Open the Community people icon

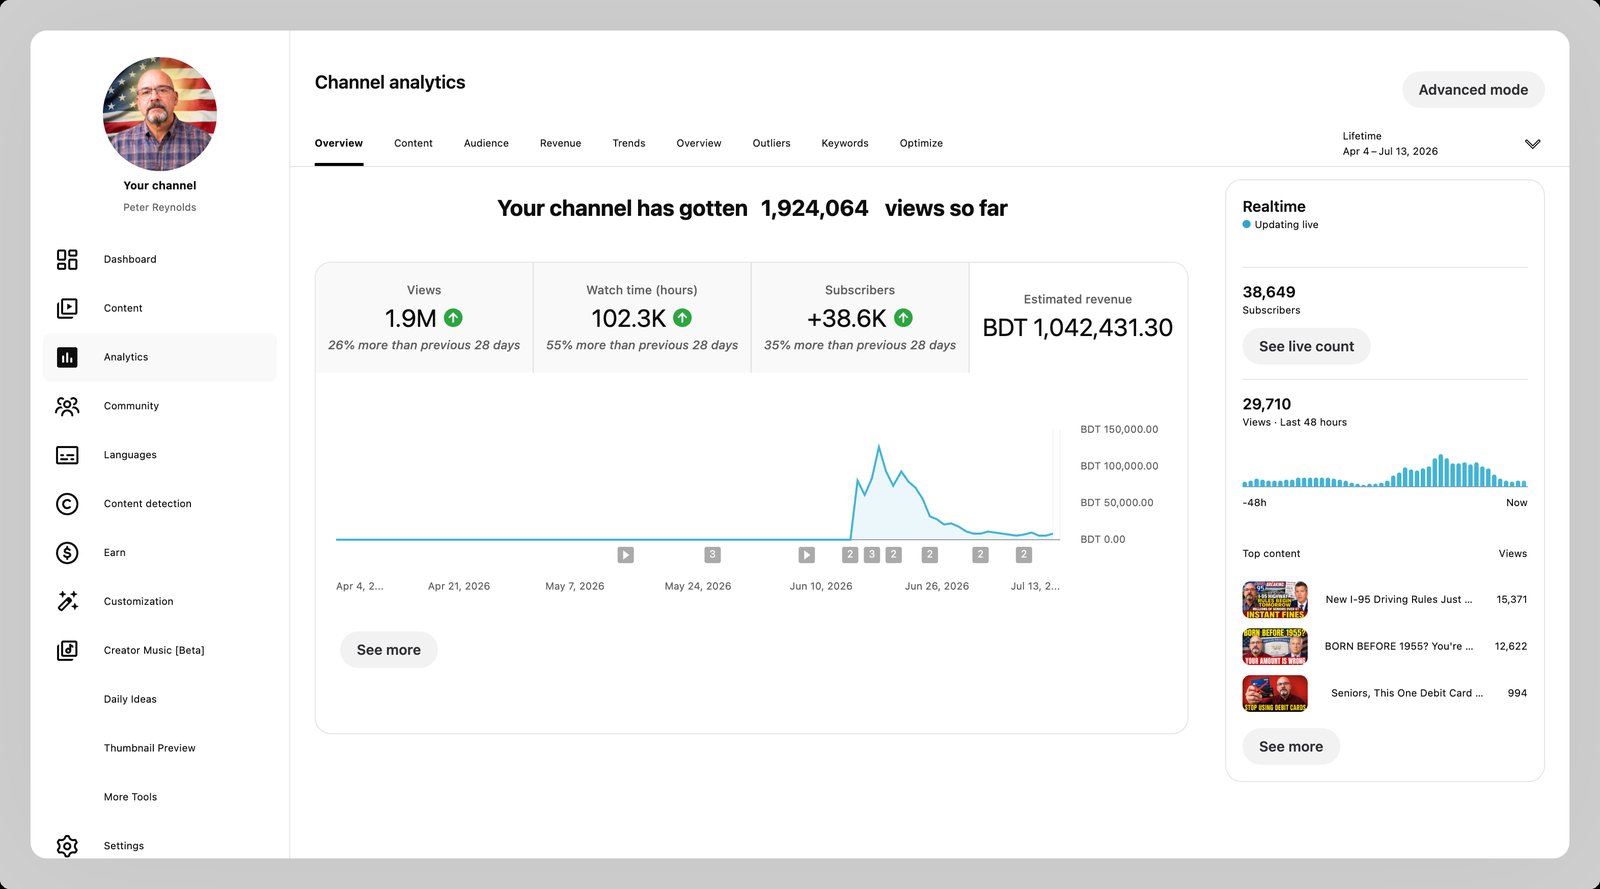[67, 406]
